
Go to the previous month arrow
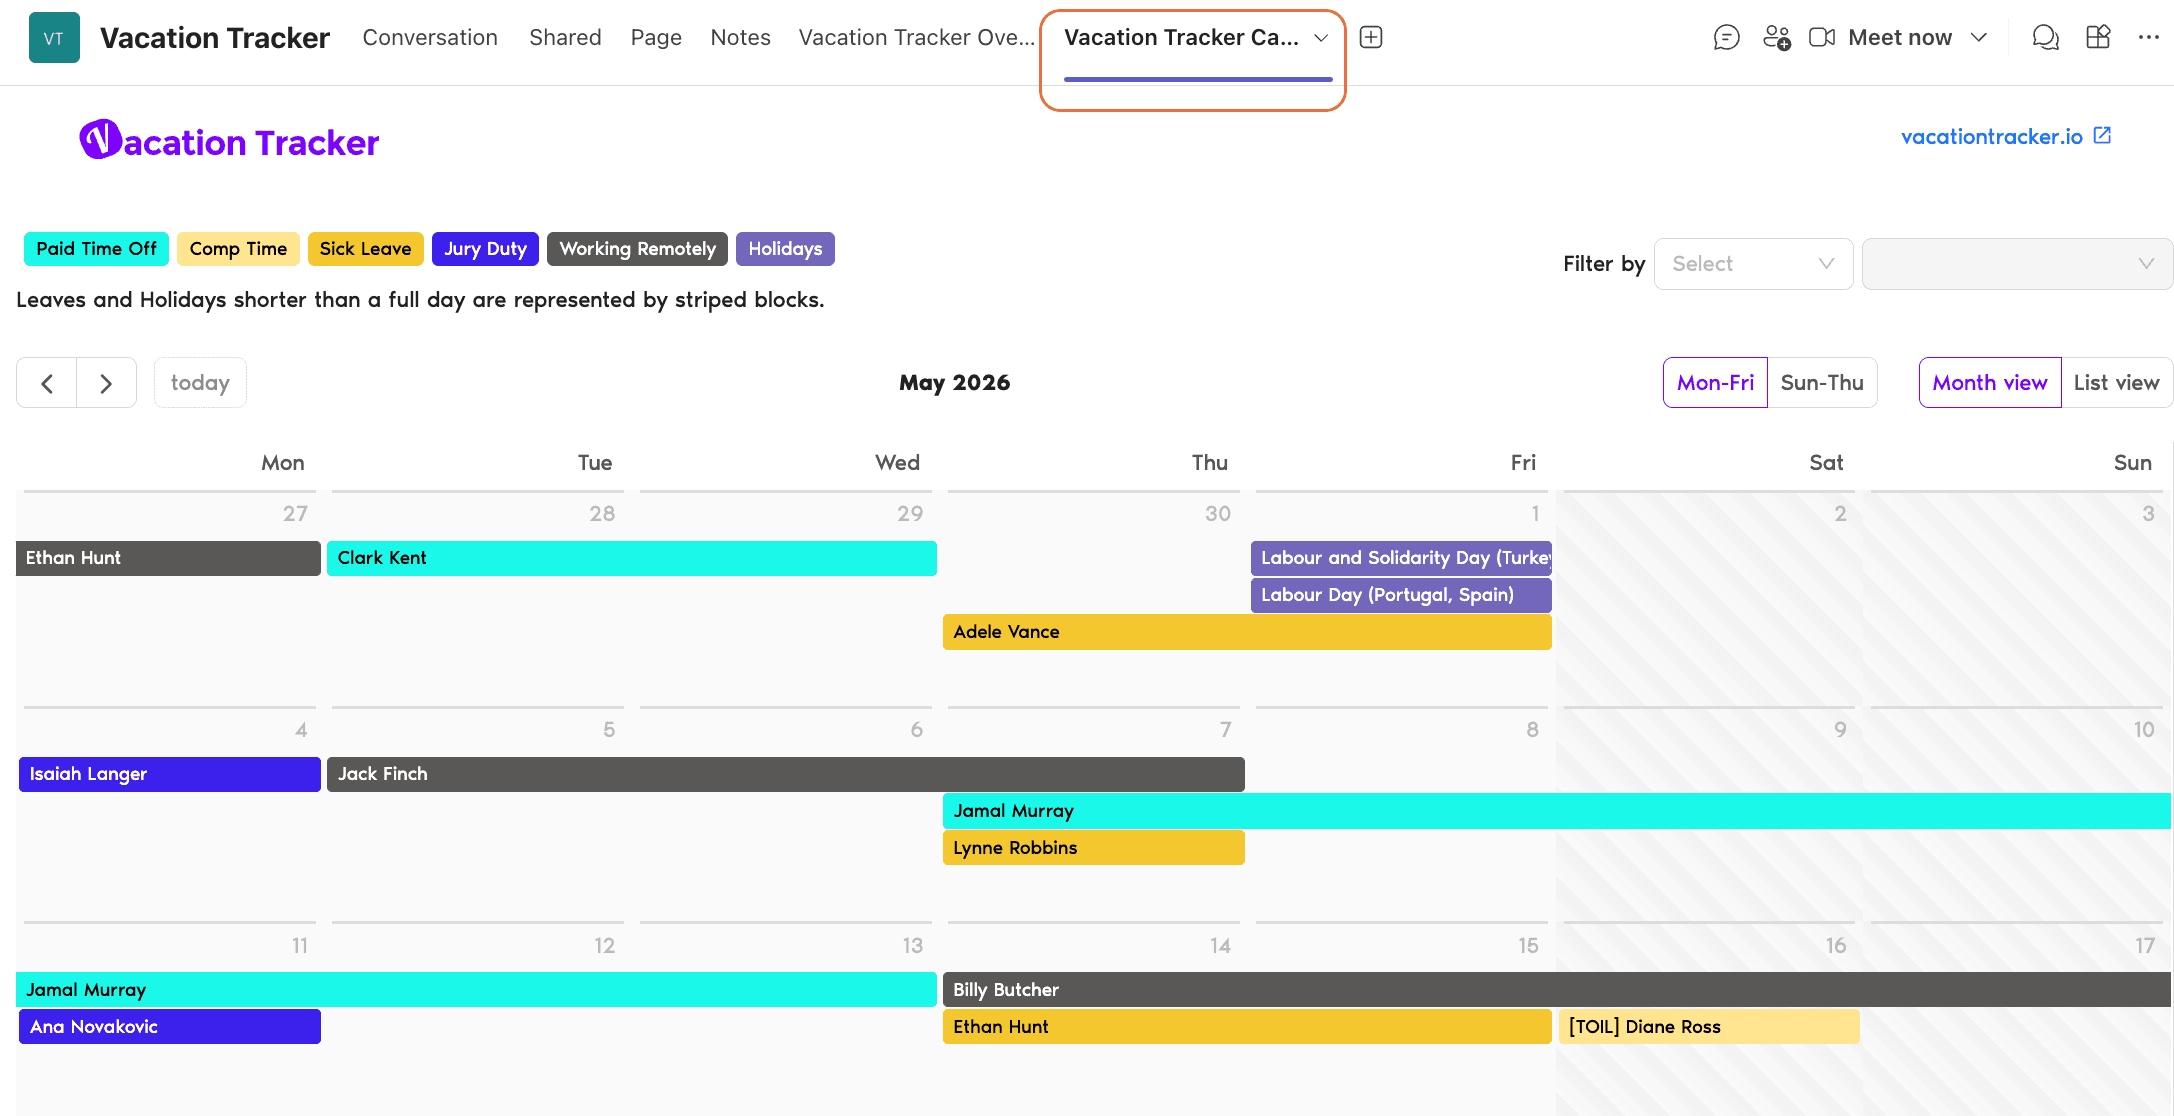tap(47, 383)
